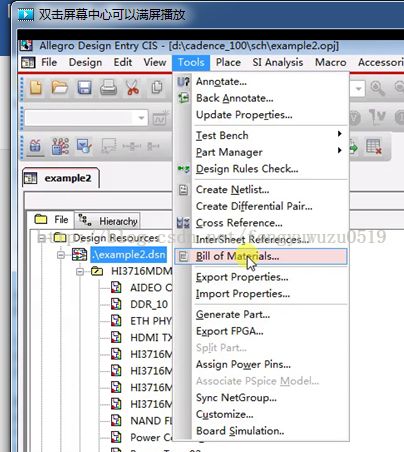Click the Open folder toolbar icon
Screen dimensions: 404x452
(60, 88)
